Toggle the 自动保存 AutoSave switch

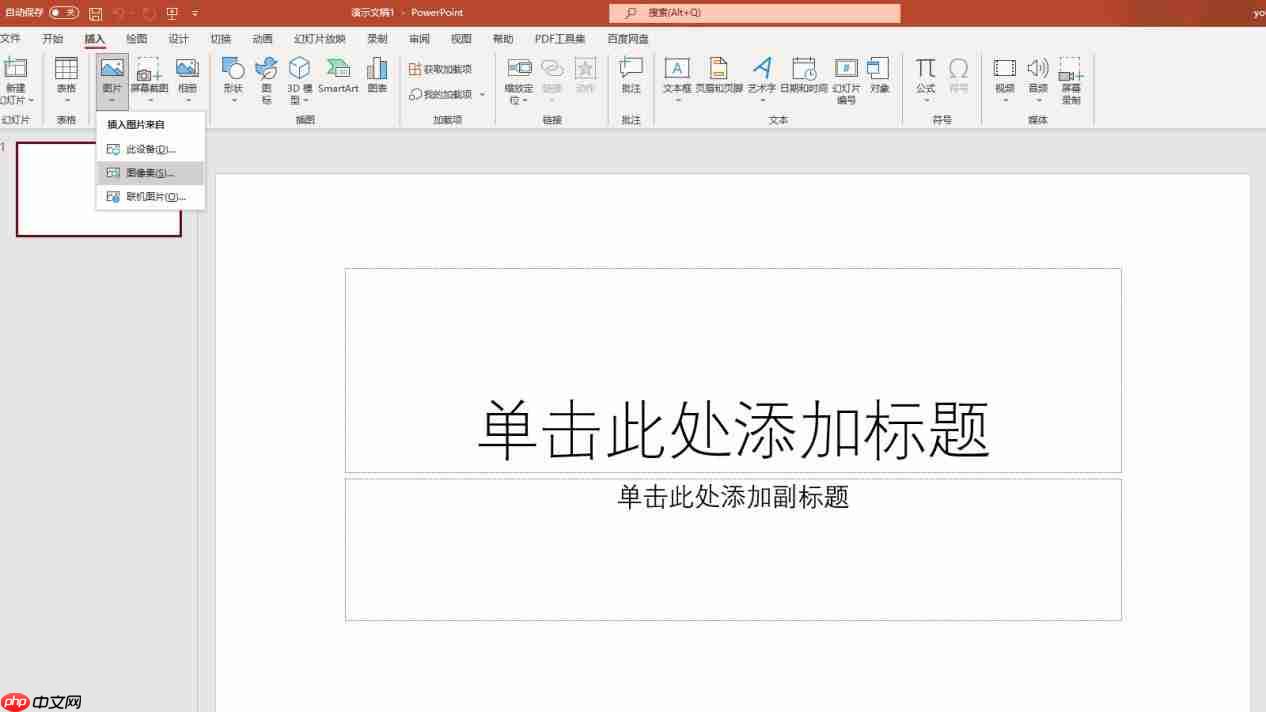[x=64, y=13]
